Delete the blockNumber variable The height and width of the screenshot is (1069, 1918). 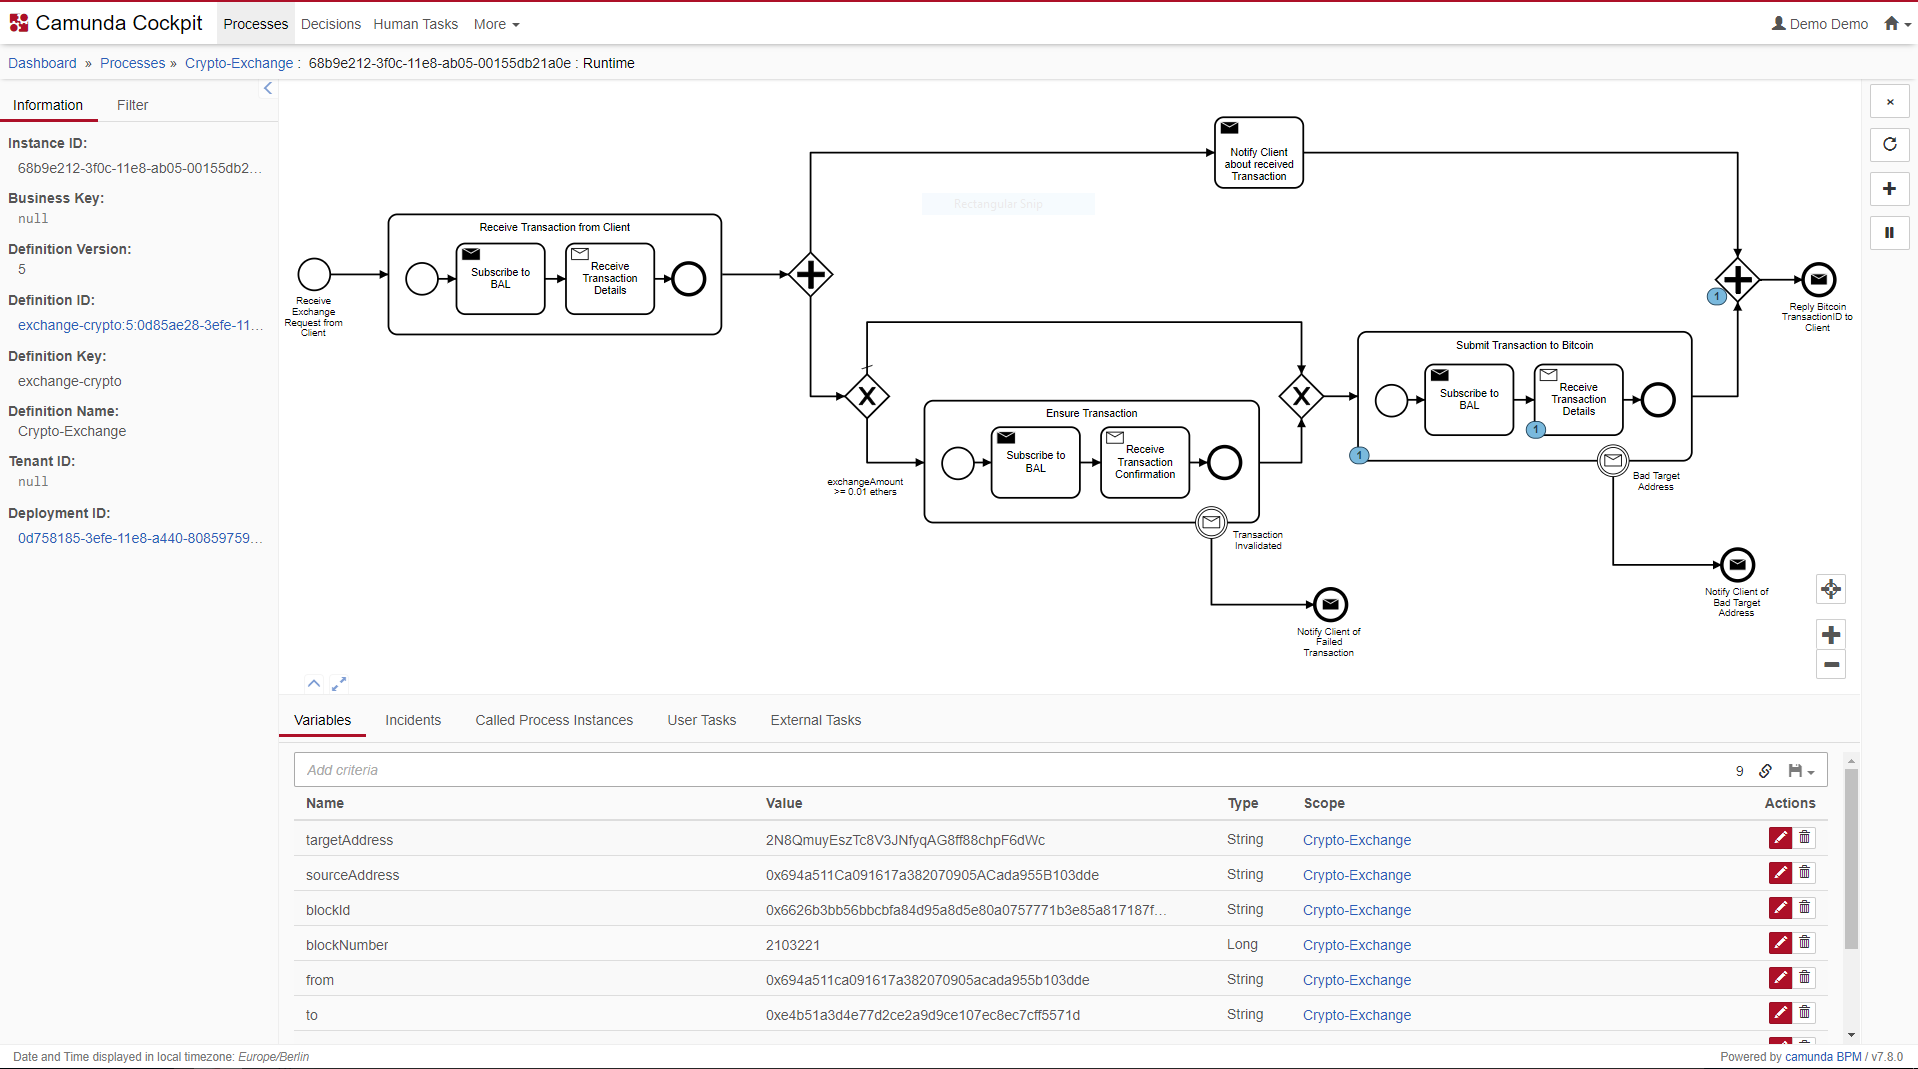[x=1804, y=943]
